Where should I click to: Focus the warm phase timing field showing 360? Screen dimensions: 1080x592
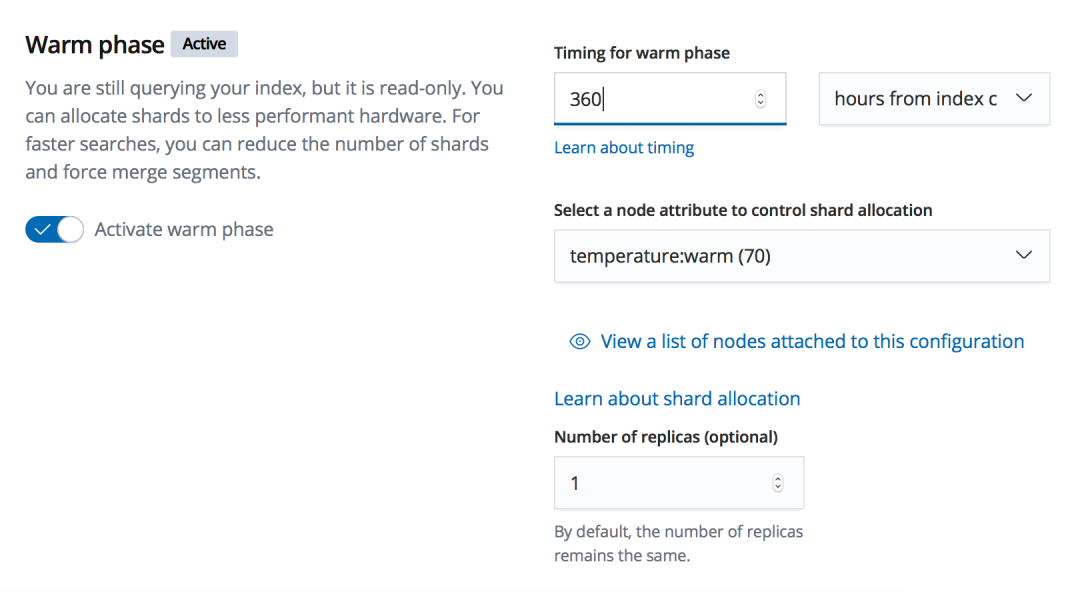point(650,99)
